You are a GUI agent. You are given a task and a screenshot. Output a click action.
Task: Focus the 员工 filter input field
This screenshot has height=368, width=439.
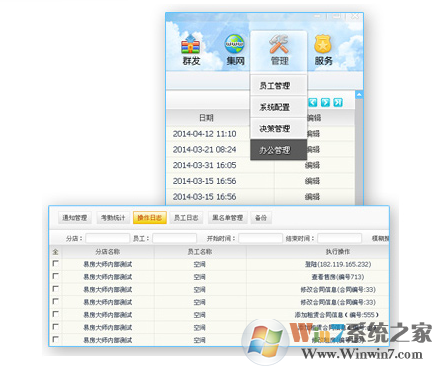coord(174,238)
